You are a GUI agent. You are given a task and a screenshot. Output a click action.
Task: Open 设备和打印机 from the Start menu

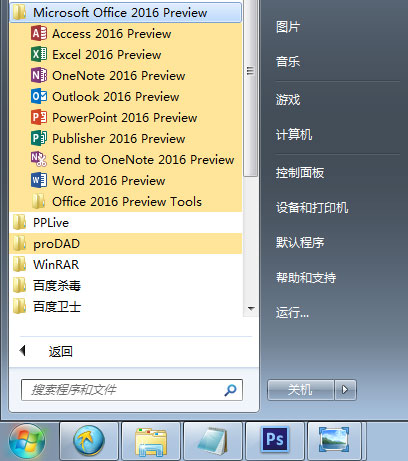click(x=312, y=208)
